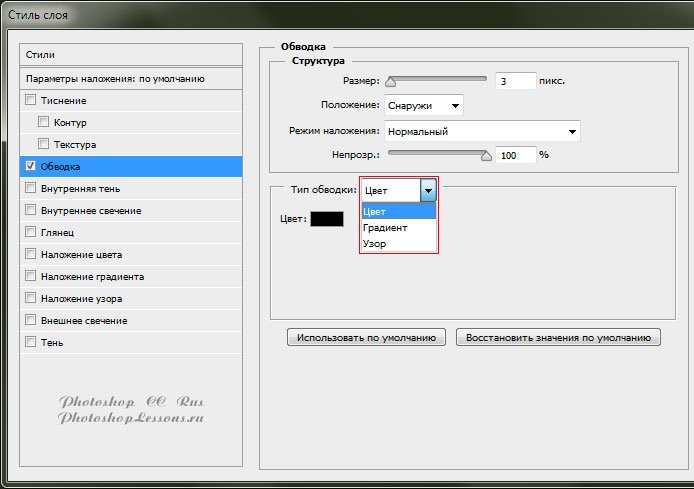Open the Положение dropdown
The height and width of the screenshot is (489, 694).
coord(424,104)
